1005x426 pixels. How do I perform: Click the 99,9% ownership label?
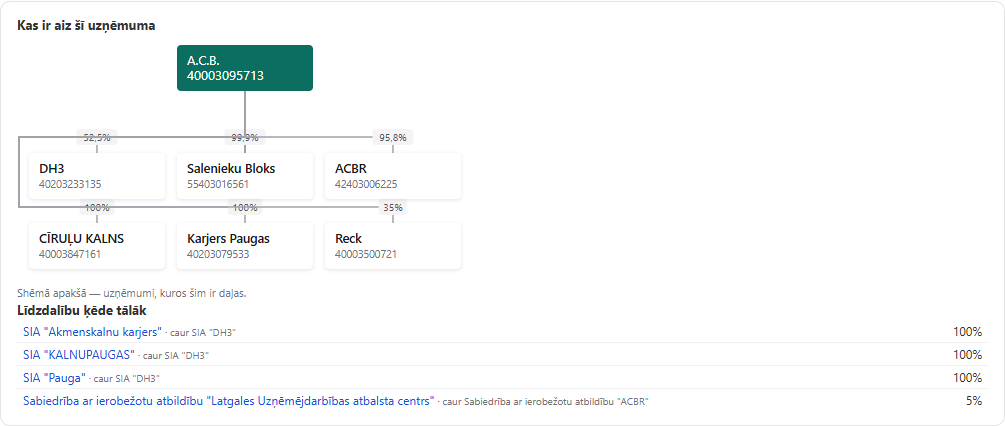tap(245, 137)
